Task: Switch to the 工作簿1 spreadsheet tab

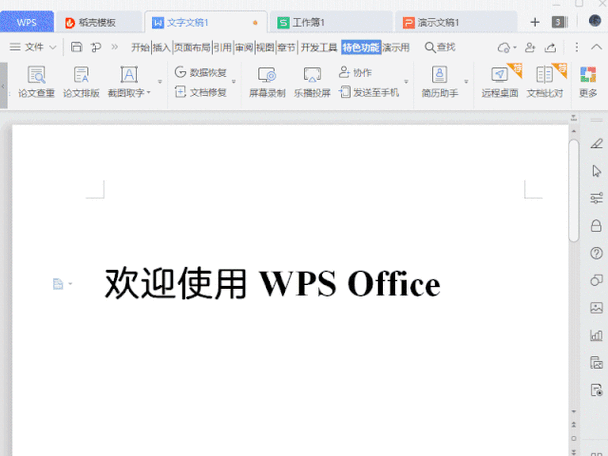Action: [330, 23]
